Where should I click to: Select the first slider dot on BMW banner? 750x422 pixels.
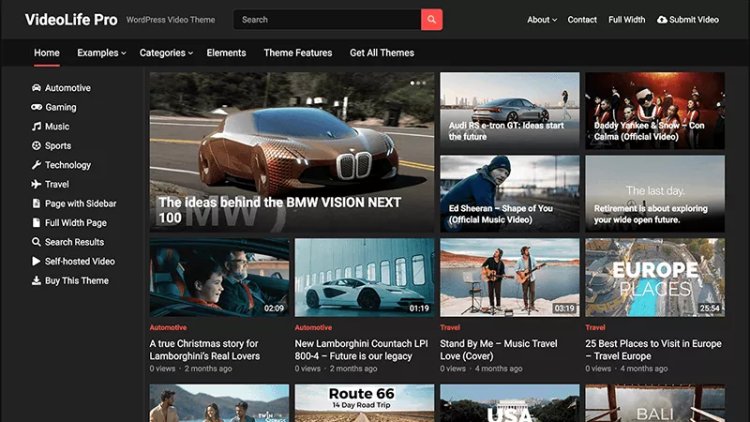(x=412, y=83)
